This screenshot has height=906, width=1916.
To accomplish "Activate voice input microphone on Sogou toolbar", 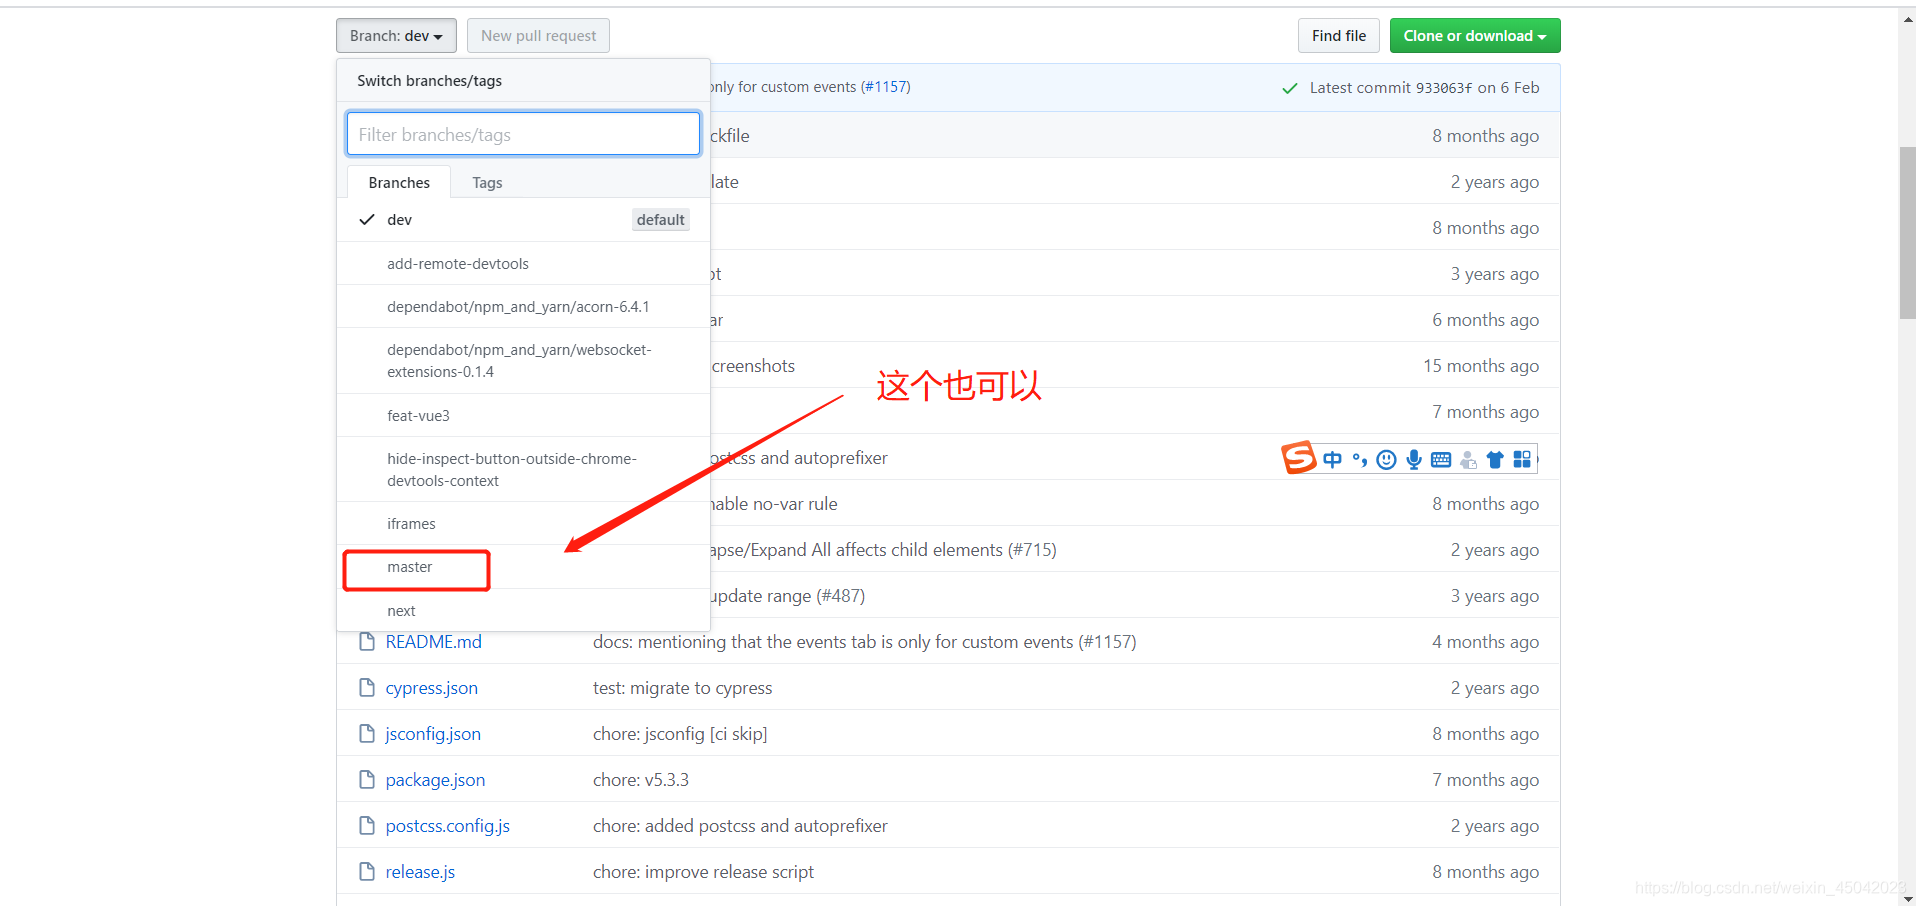I will click(1413, 459).
